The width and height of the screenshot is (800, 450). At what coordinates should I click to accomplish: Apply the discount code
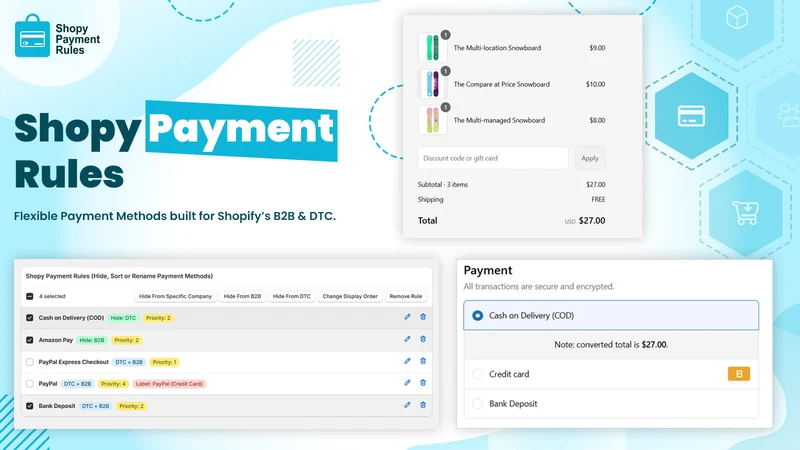point(590,158)
